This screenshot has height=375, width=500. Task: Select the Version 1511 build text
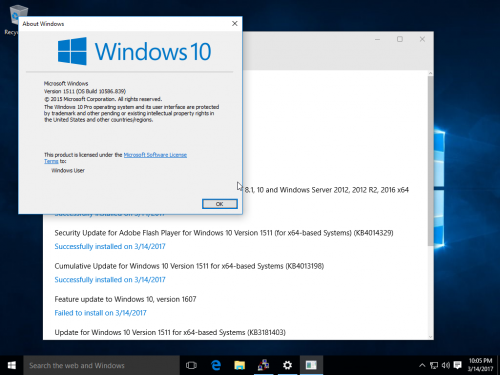[85, 91]
